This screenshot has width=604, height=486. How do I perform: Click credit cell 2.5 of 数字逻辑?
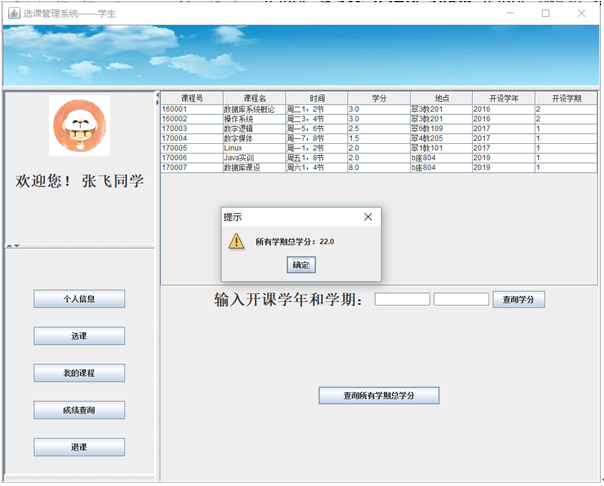pyautogui.click(x=379, y=129)
